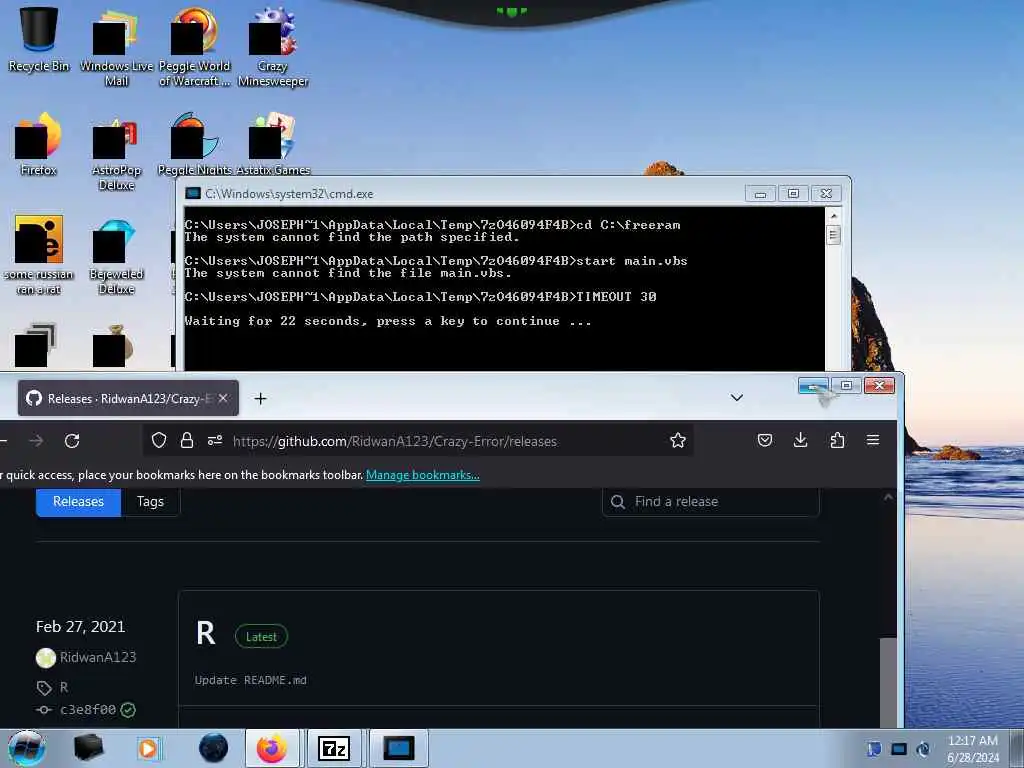Close the Releases RidwanA123 tab

point(223,398)
